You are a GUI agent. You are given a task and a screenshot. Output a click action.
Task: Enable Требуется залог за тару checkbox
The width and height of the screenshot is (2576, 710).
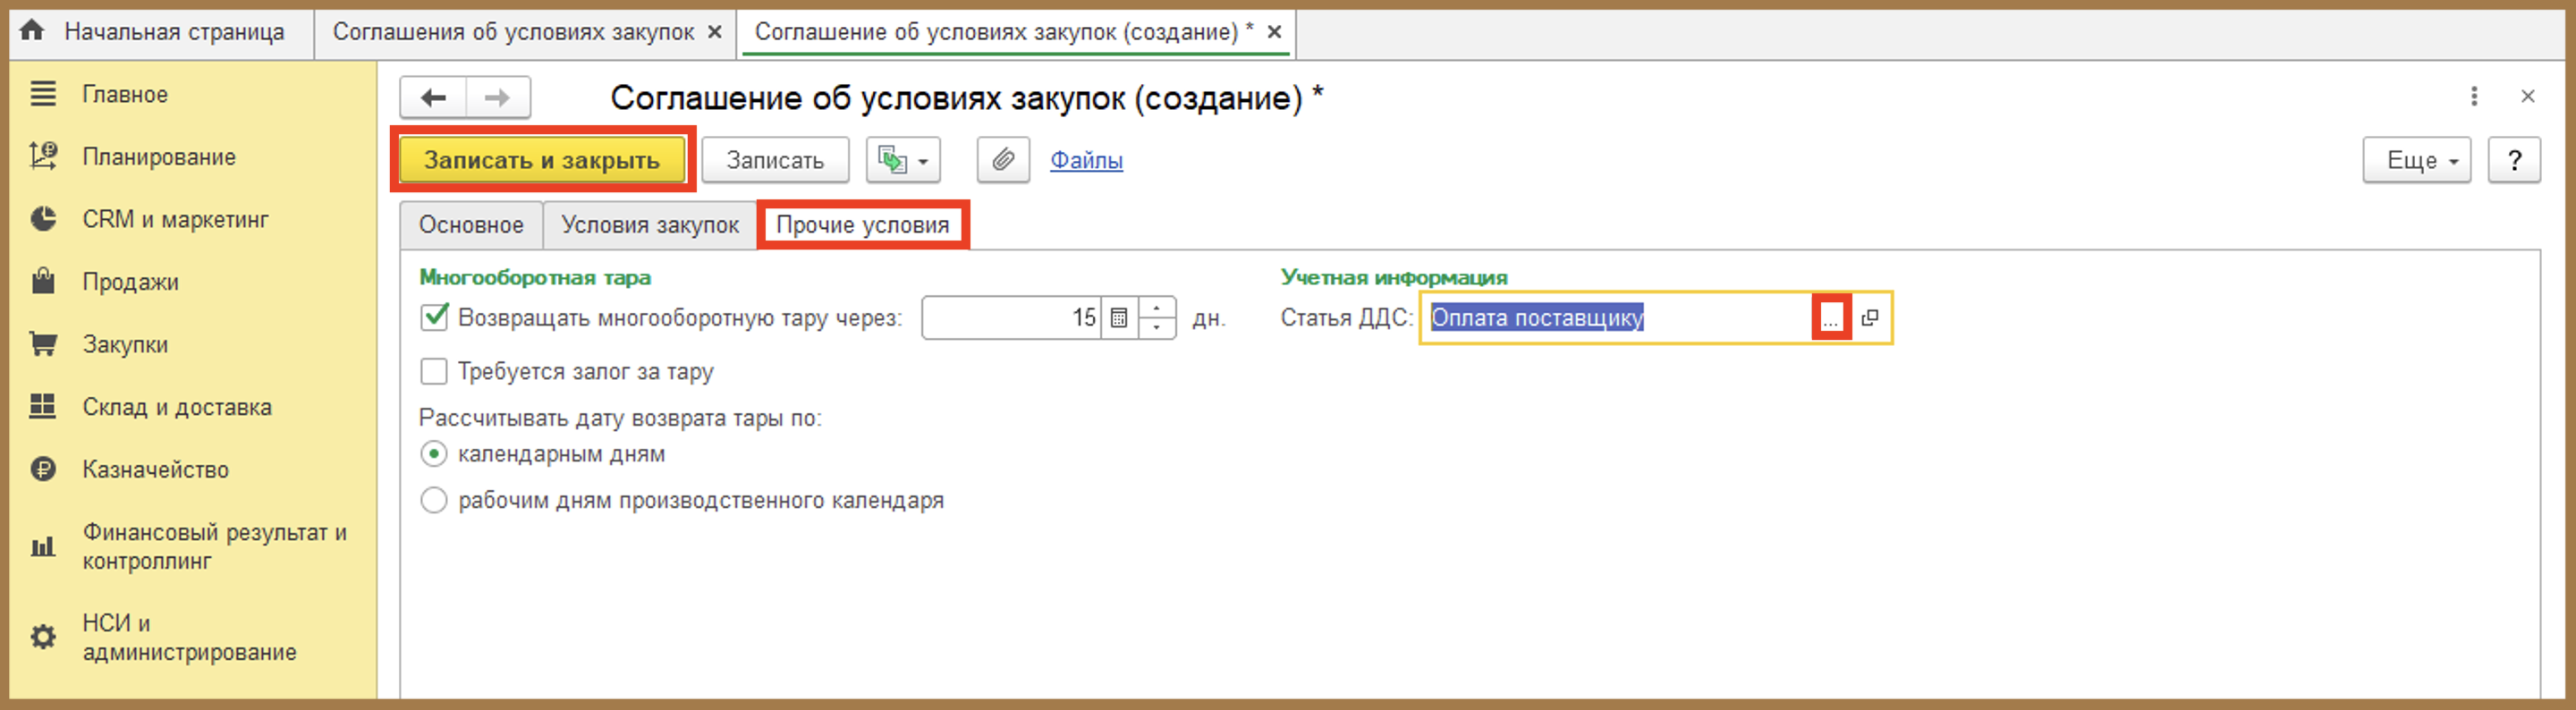point(434,371)
